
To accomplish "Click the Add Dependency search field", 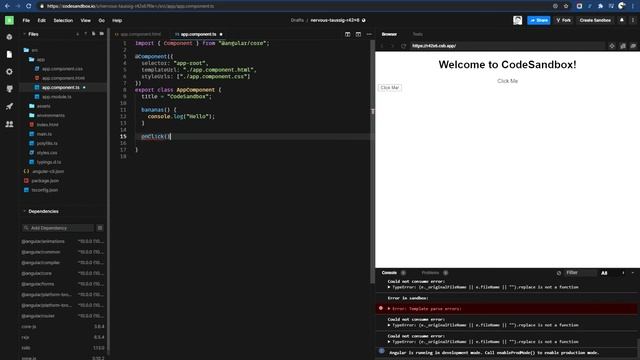I will click(58, 228).
